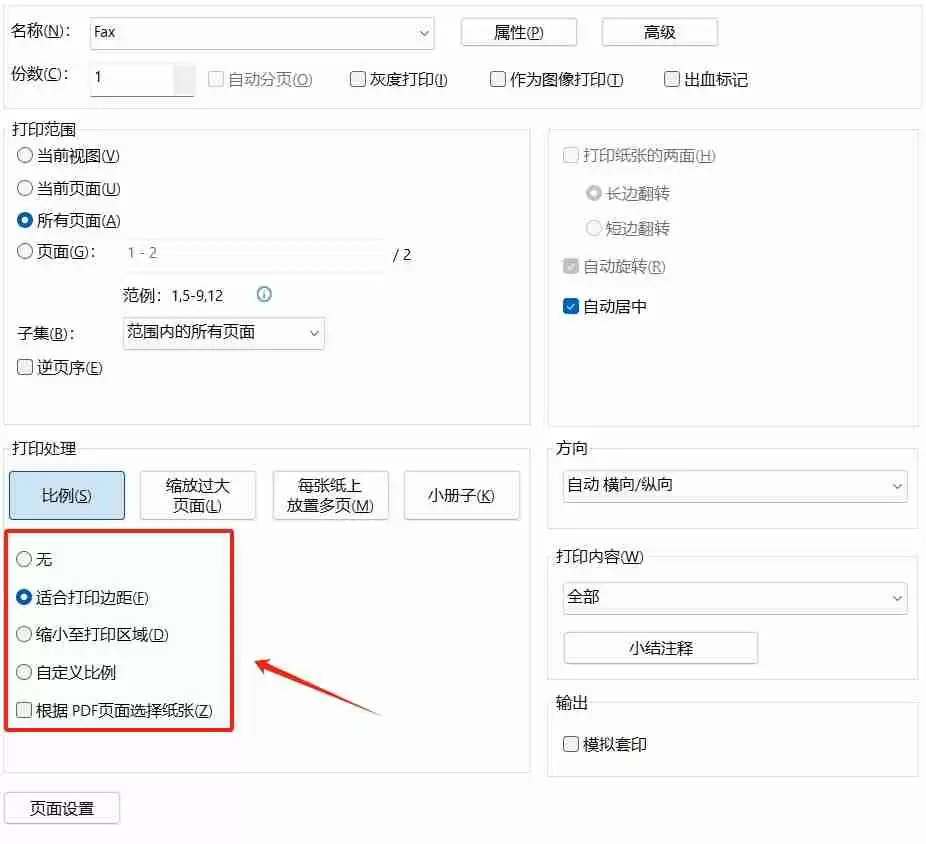The height and width of the screenshot is (844, 926).
Task: Open 页面设置 page setup
Action: pos(62,808)
